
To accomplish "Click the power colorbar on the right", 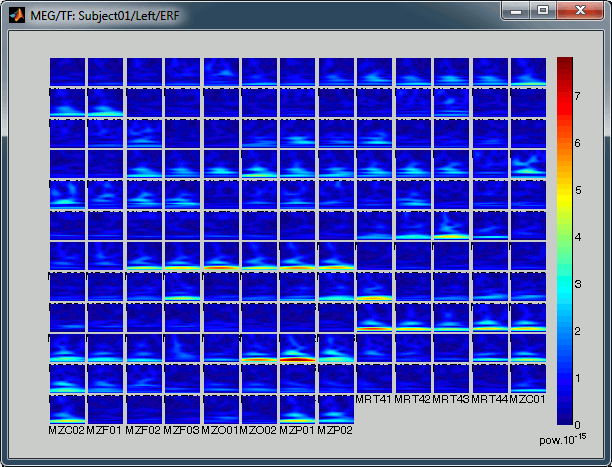I will [566, 240].
